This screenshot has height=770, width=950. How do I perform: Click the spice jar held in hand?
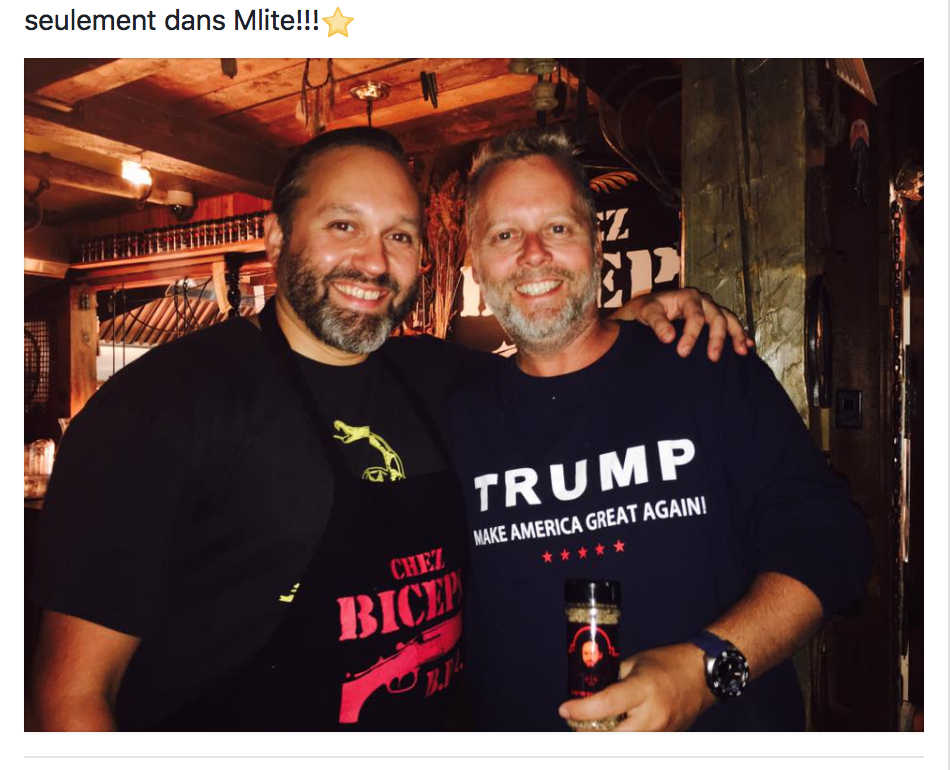point(593,651)
